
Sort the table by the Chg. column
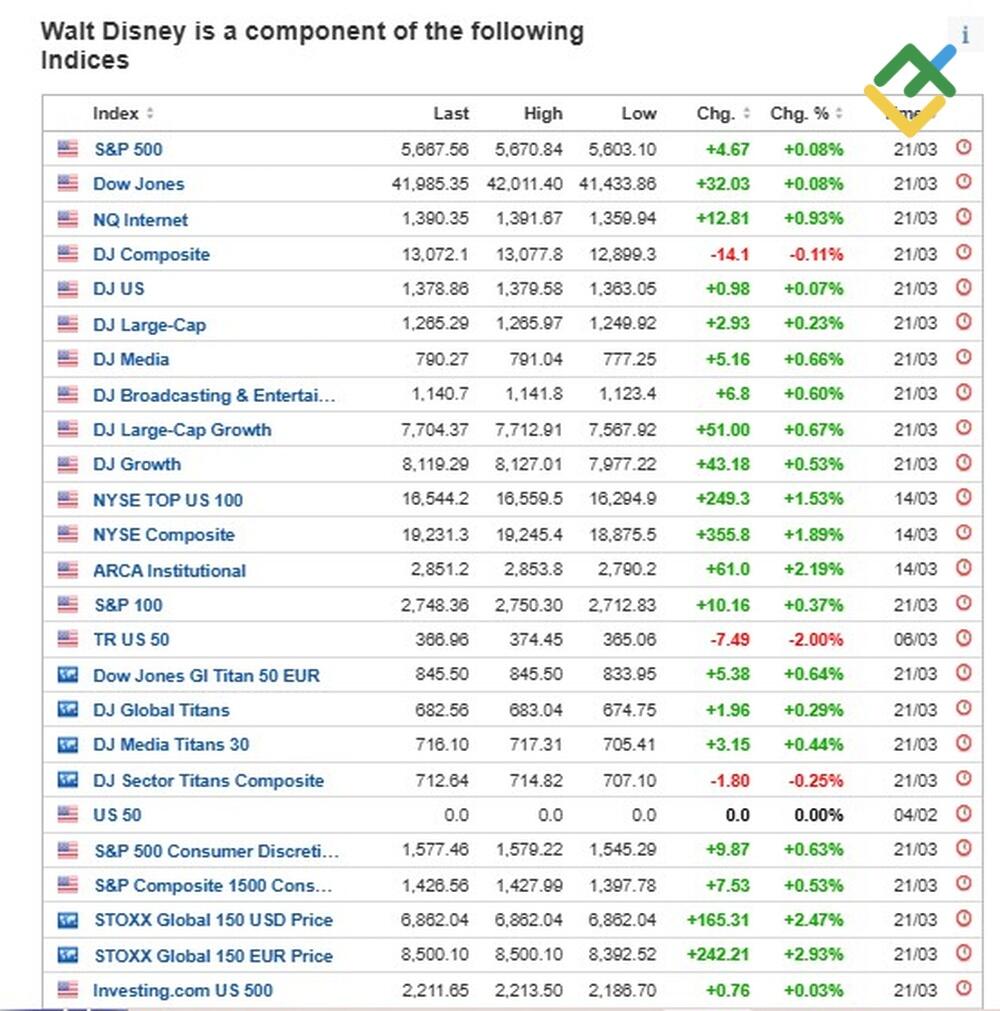click(x=723, y=113)
